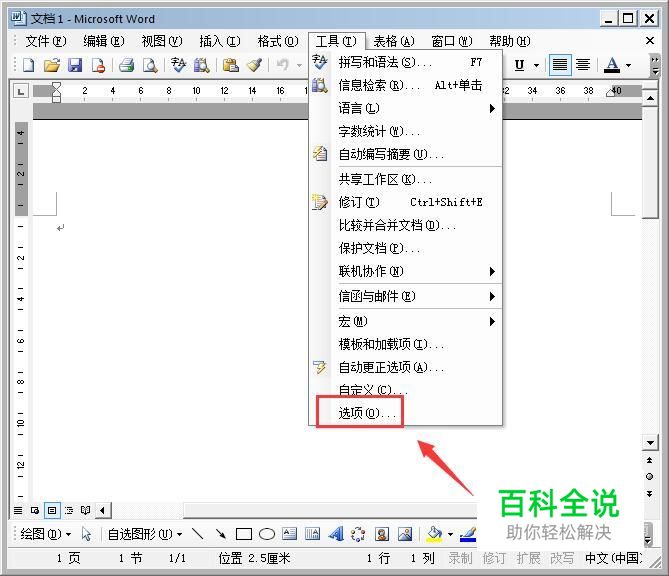
Task: Open the Insert menu
Action: pyautogui.click(x=220, y=41)
